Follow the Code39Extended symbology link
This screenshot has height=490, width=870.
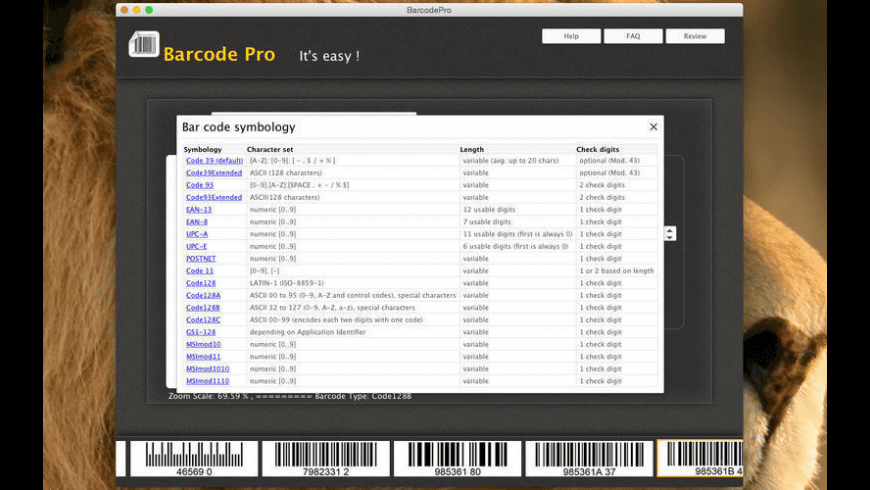coord(213,173)
